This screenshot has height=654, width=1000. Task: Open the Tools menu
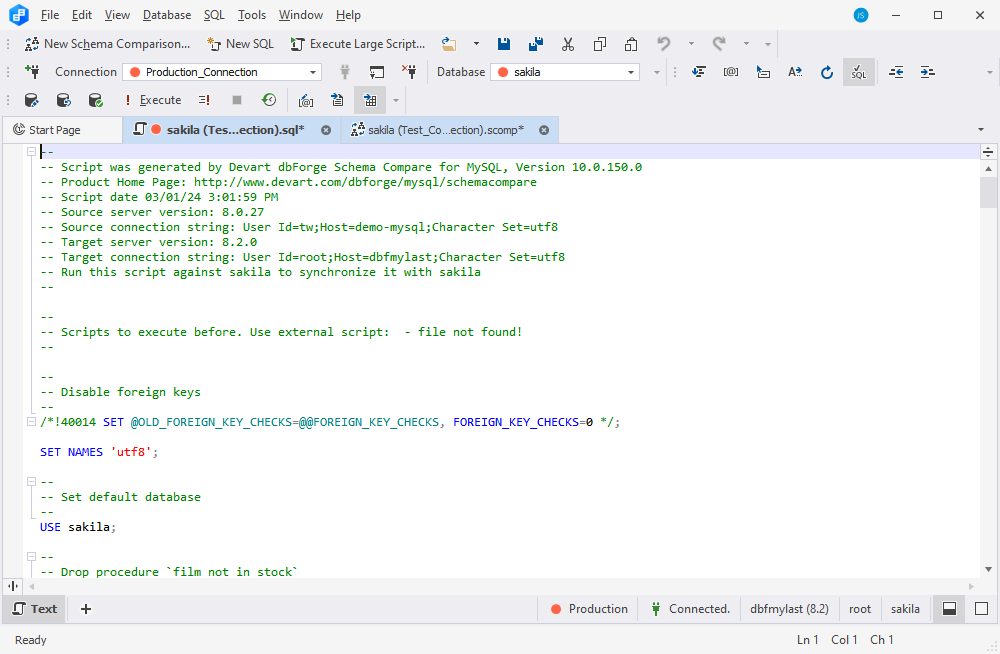(x=252, y=15)
